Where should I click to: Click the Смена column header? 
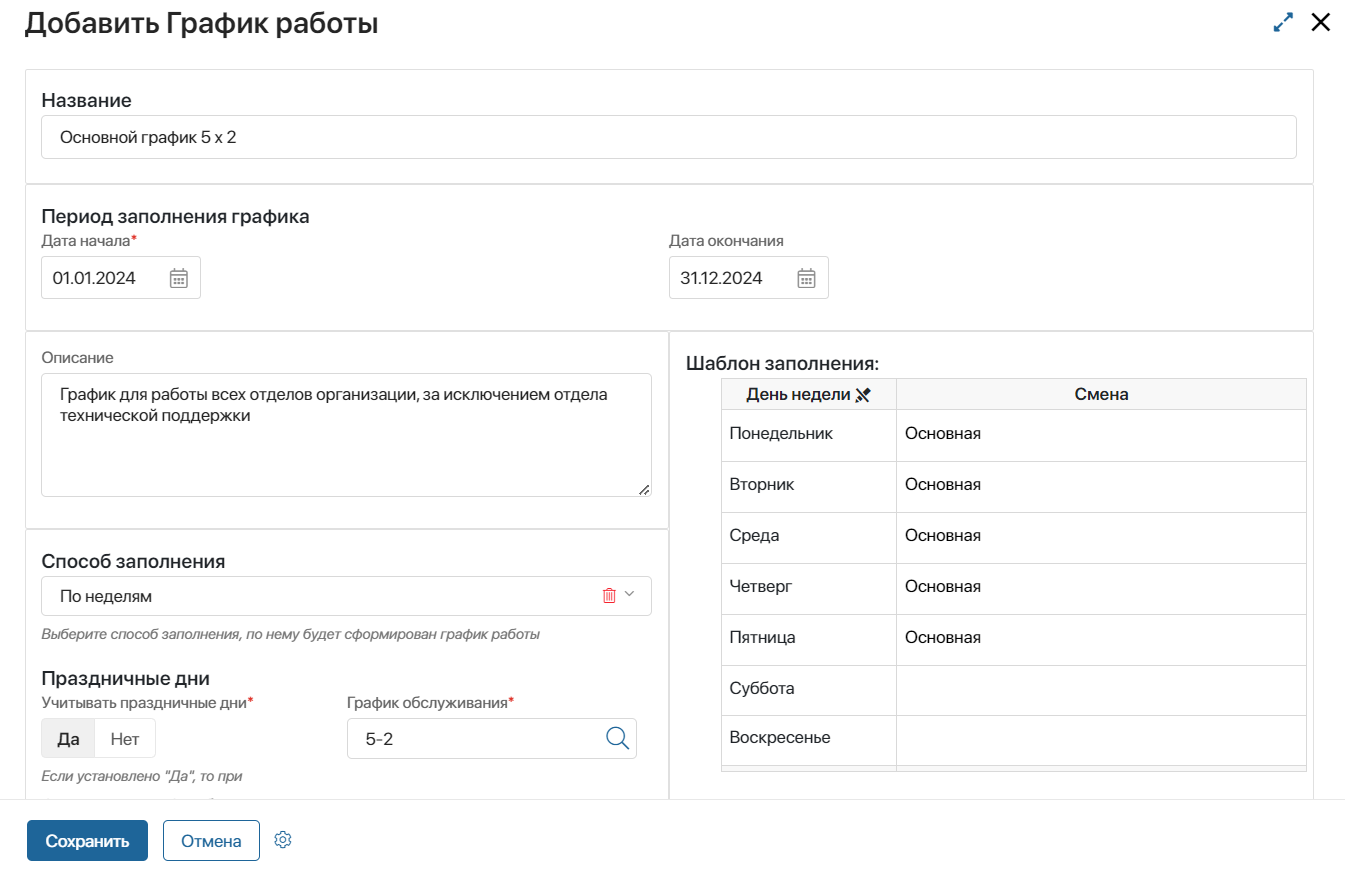point(1101,395)
